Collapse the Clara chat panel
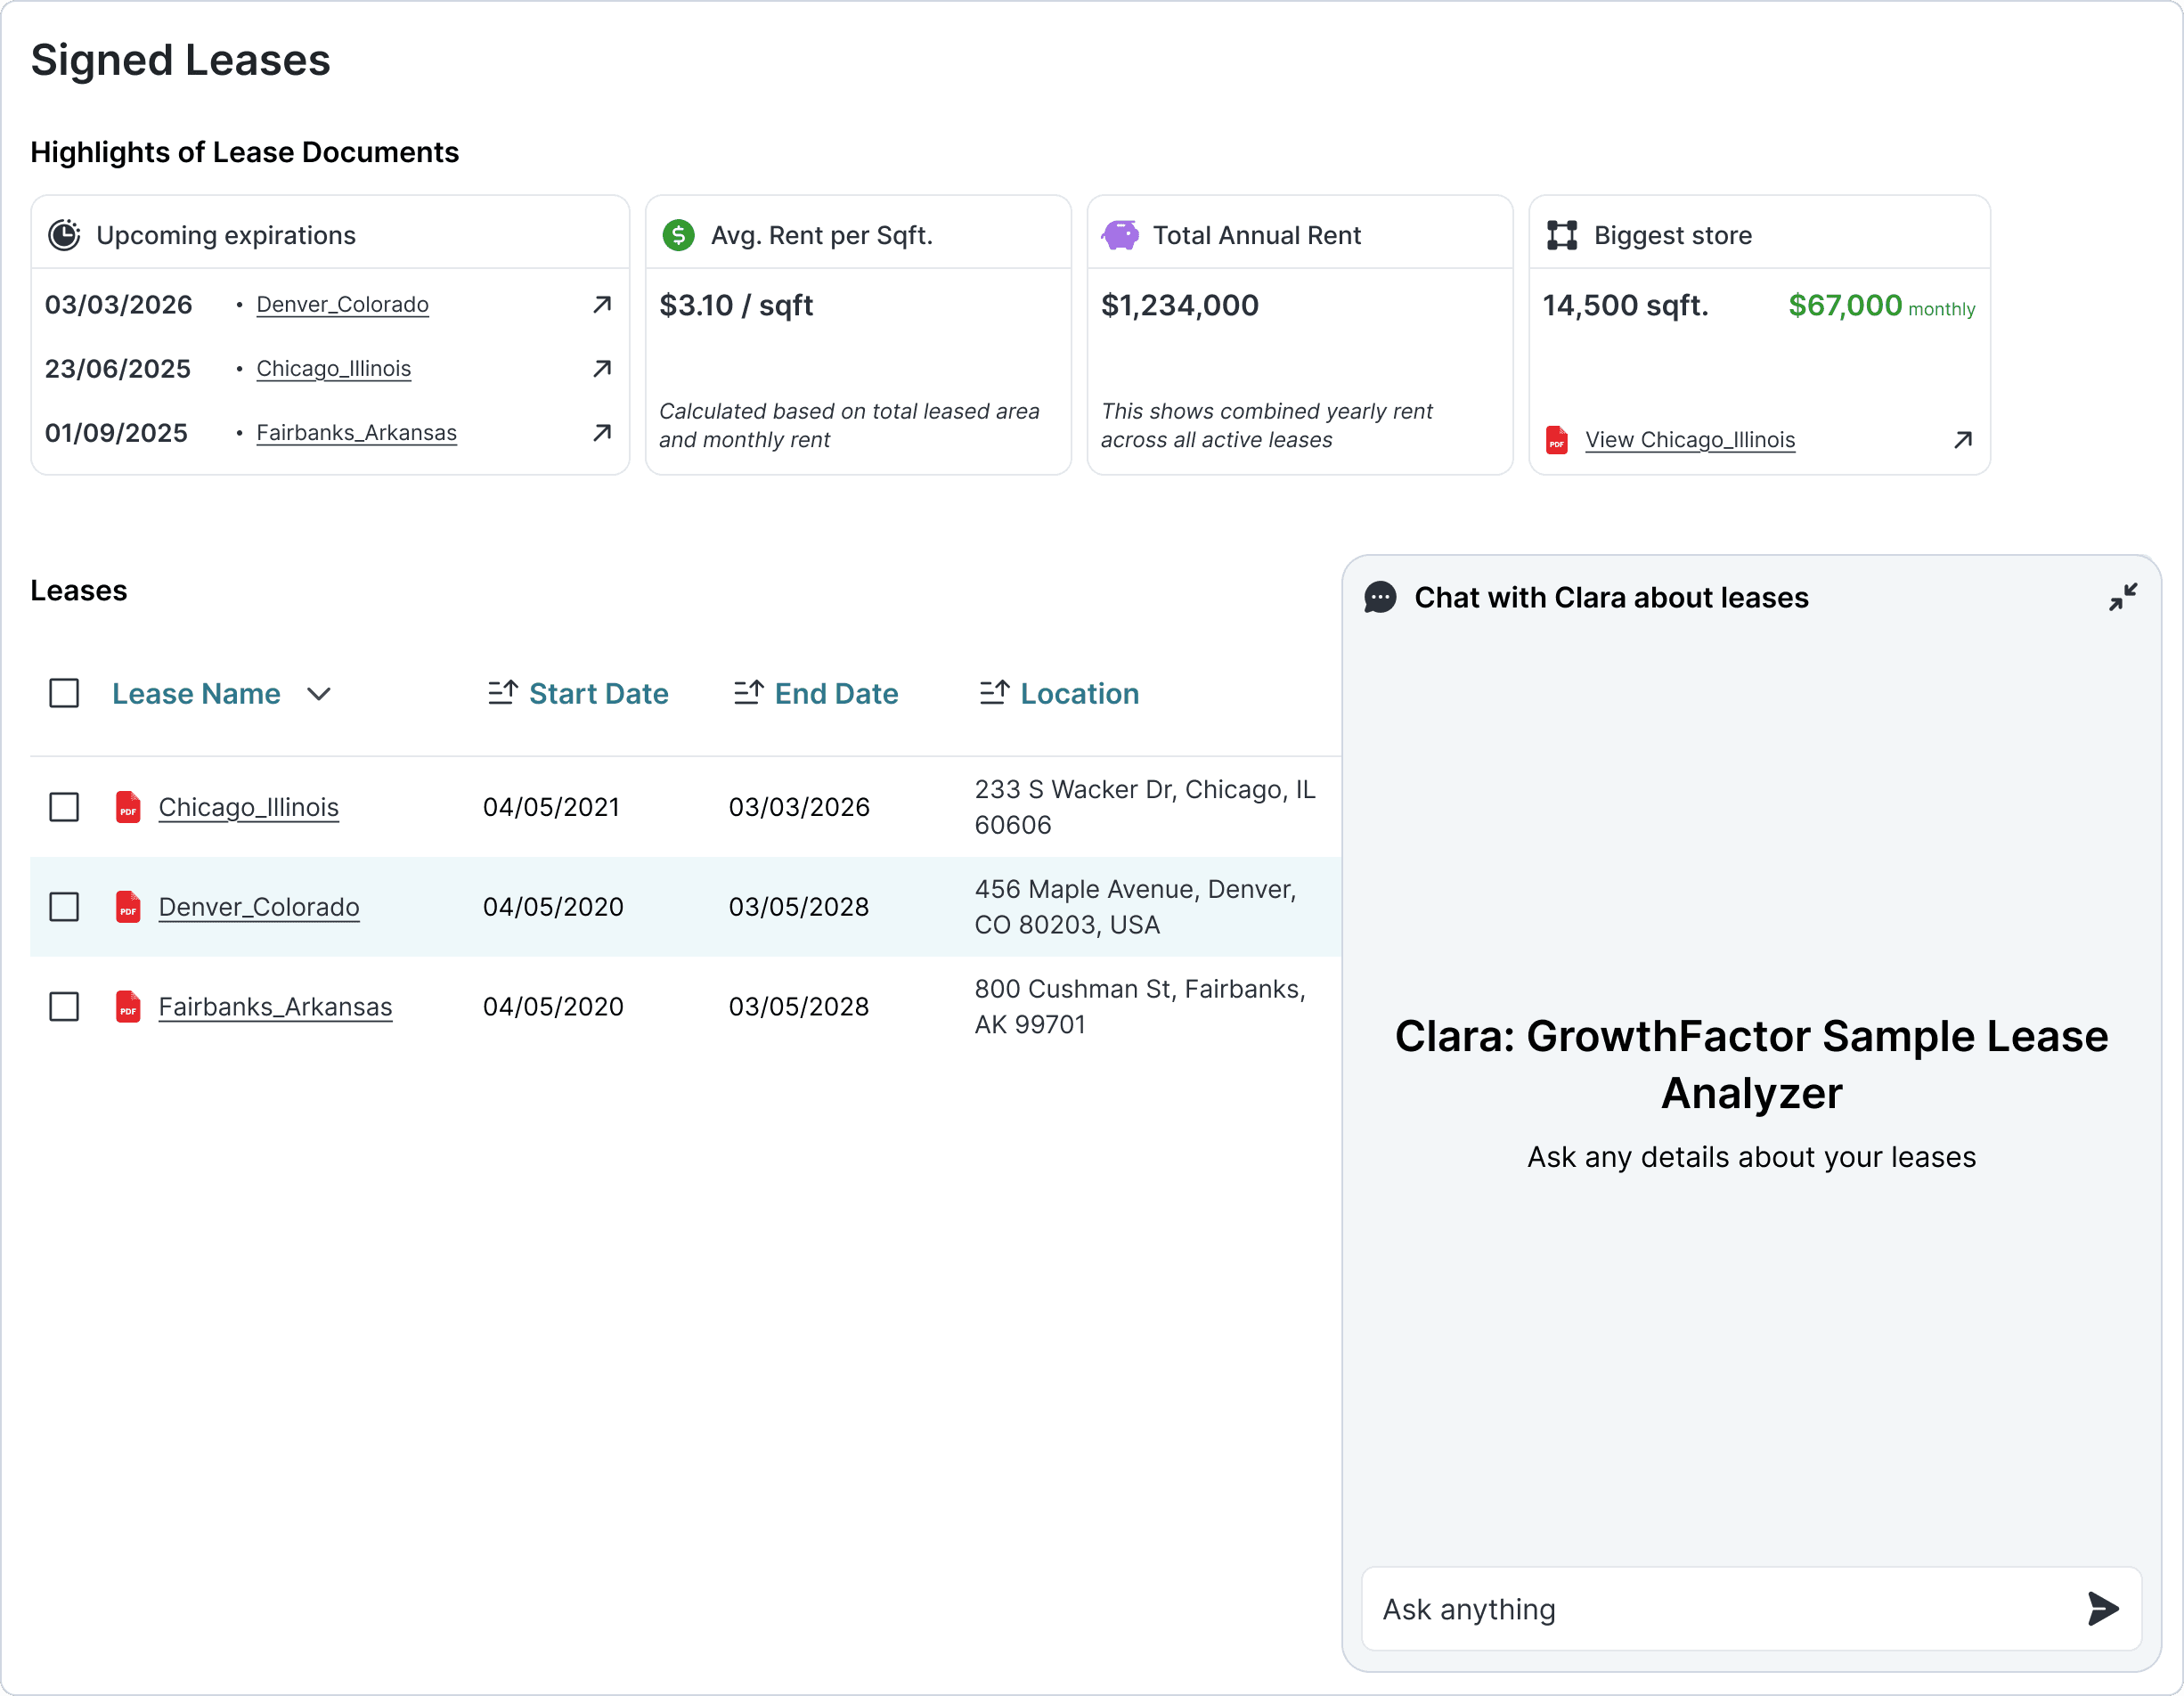The height and width of the screenshot is (1696, 2184). click(2122, 597)
